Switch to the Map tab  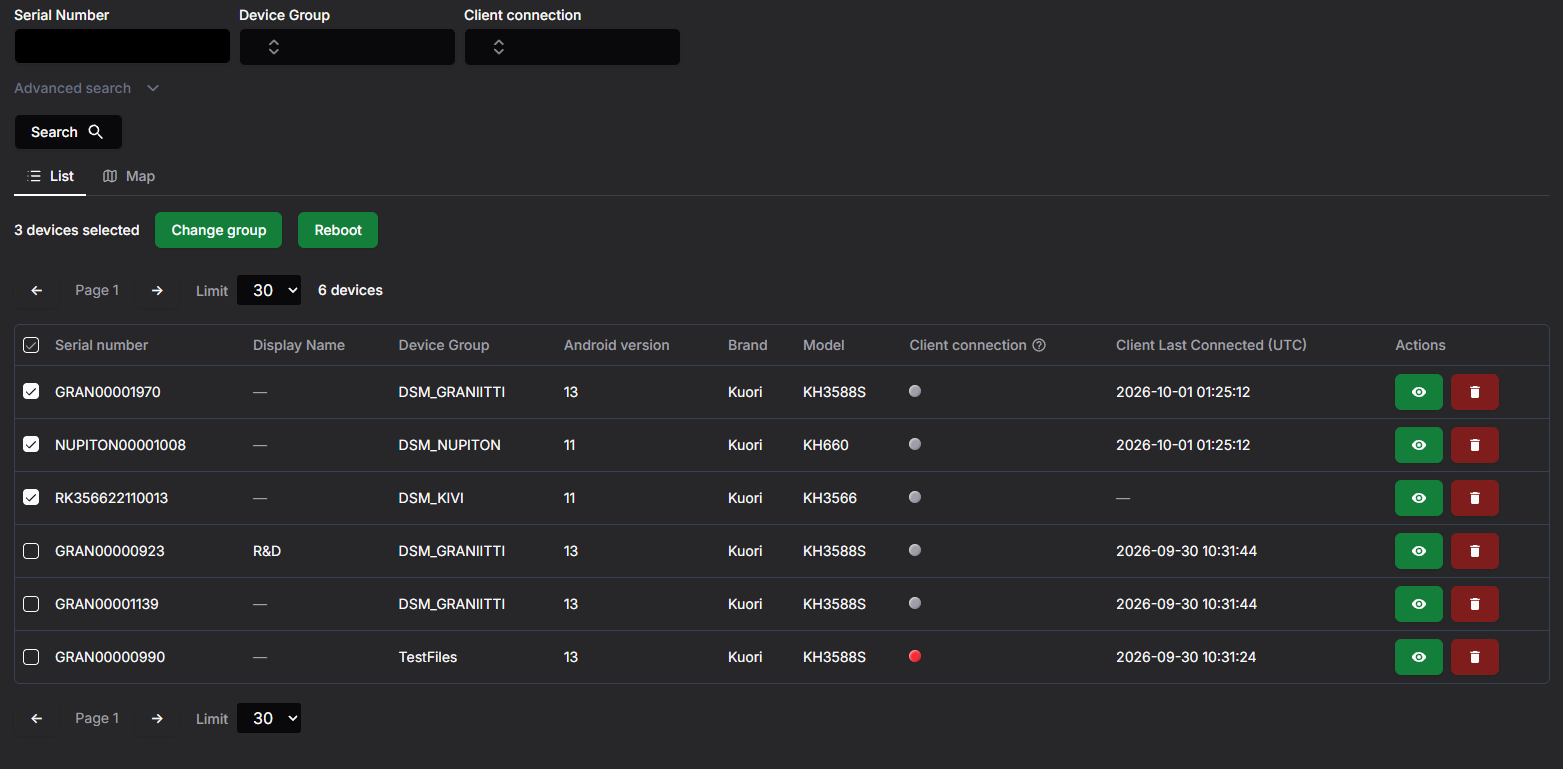129,176
